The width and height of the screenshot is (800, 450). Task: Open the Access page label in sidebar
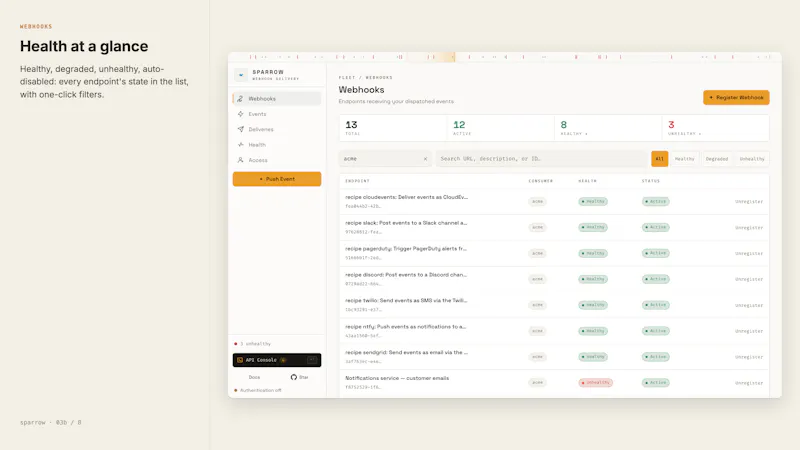[x=258, y=160]
